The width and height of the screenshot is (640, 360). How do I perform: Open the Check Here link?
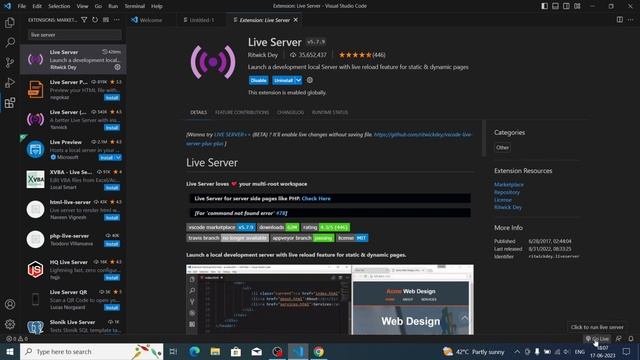click(x=316, y=198)
